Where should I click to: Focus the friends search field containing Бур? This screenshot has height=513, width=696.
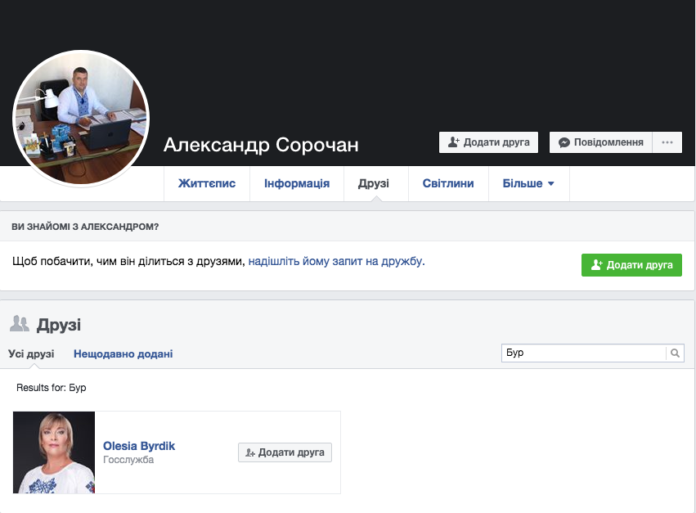click(x=584, y=353)
